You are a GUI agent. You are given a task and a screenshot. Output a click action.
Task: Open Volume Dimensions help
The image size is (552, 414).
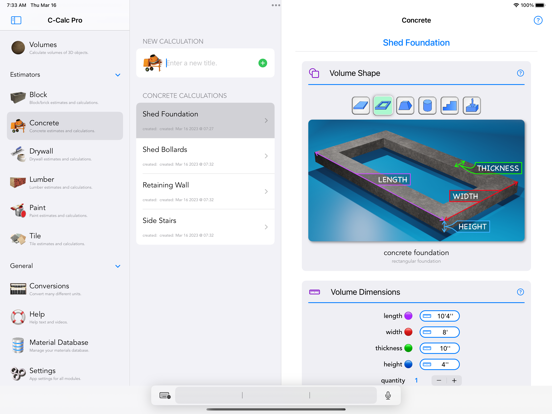(x=520, y=292)
